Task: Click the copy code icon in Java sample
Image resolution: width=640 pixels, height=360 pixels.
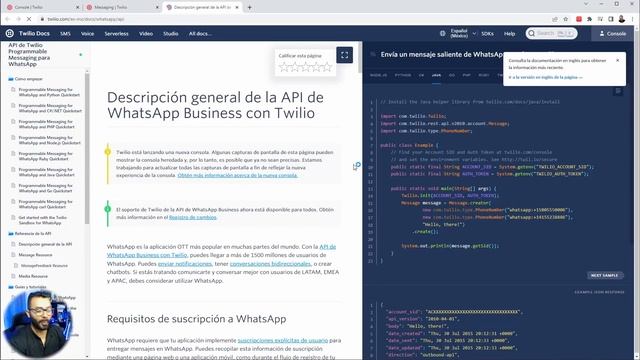Action: click(x=618, y=91)
